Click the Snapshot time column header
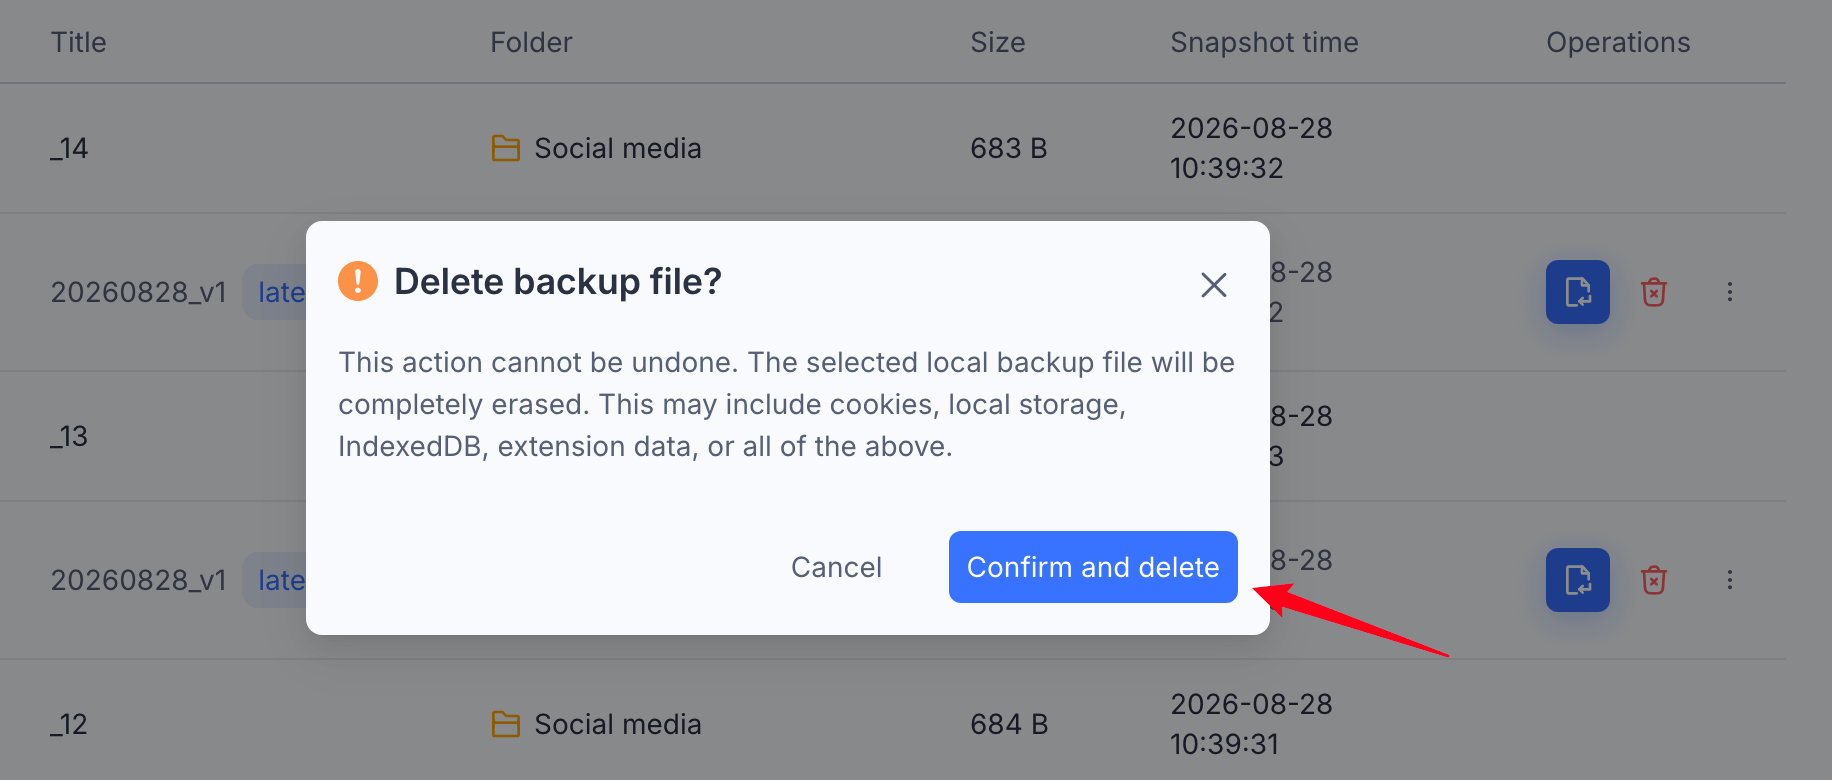Screen dimensions: 1832x780 pyautogui.click(x=1264, y=42)
